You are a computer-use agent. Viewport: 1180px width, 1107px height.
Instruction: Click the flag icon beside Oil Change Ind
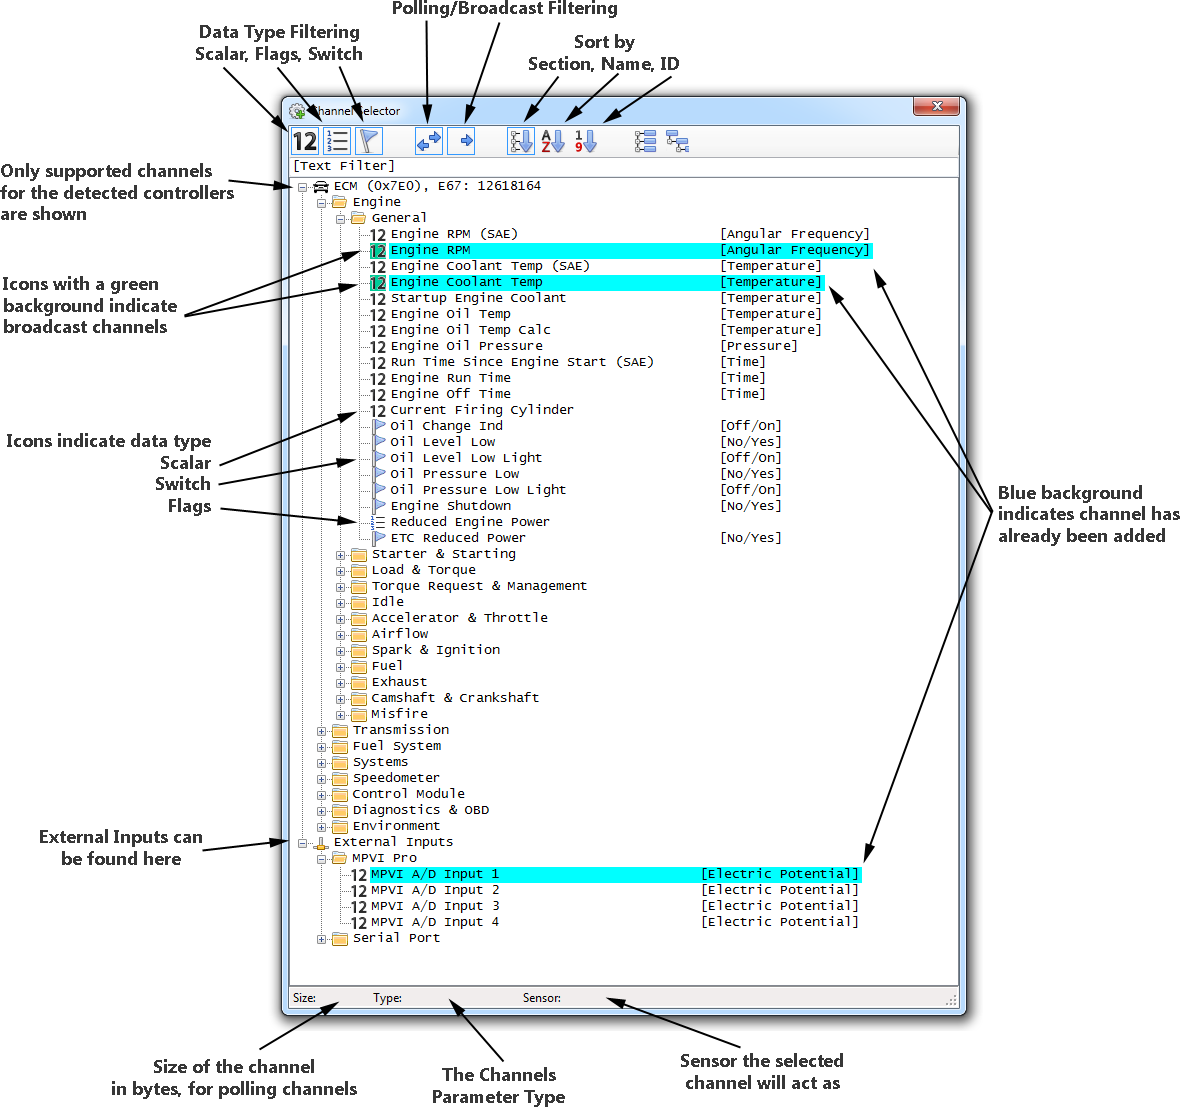[379, 426]
